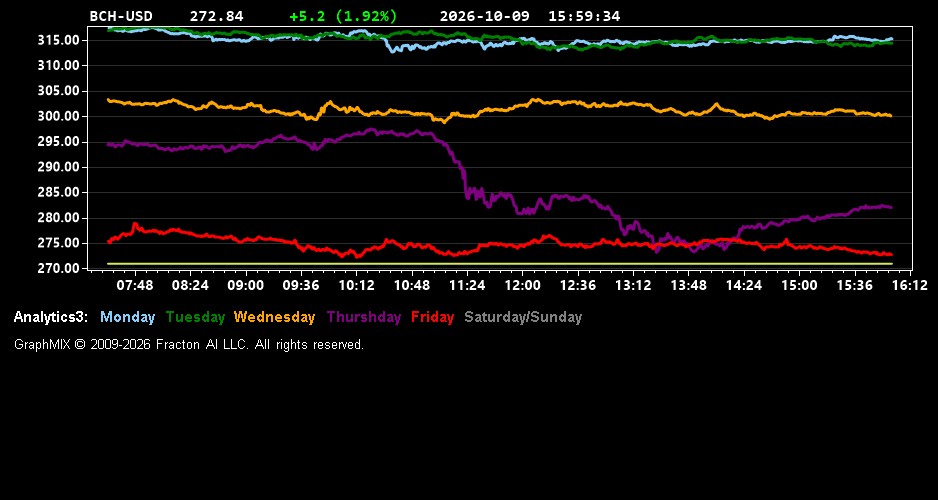The width and height of the screenshot is (938, 500).
Task: Click the 10:12 time axis label
Action: click(357, 285)
